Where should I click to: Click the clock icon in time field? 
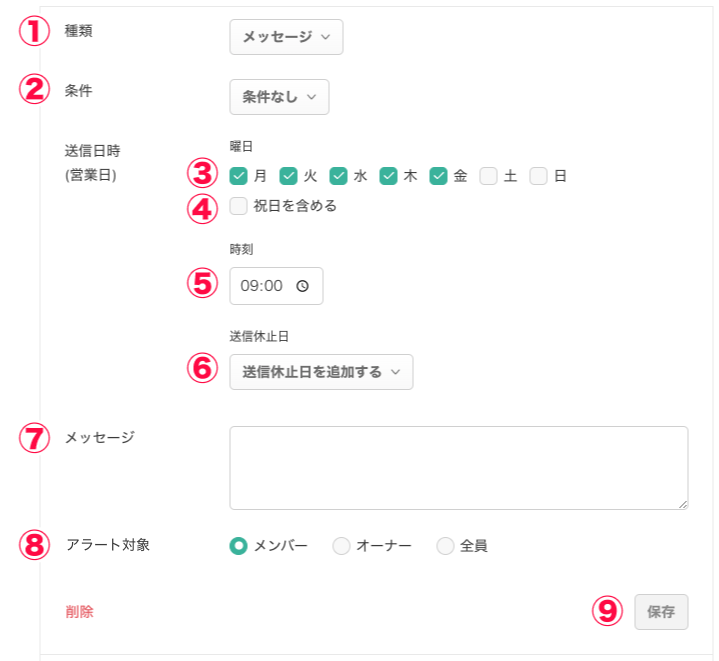[303, 286]
